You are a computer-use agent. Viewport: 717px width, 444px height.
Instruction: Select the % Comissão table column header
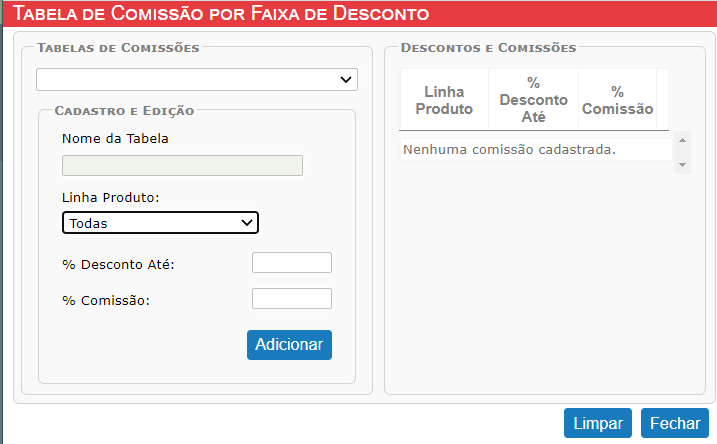click(617, 100)
